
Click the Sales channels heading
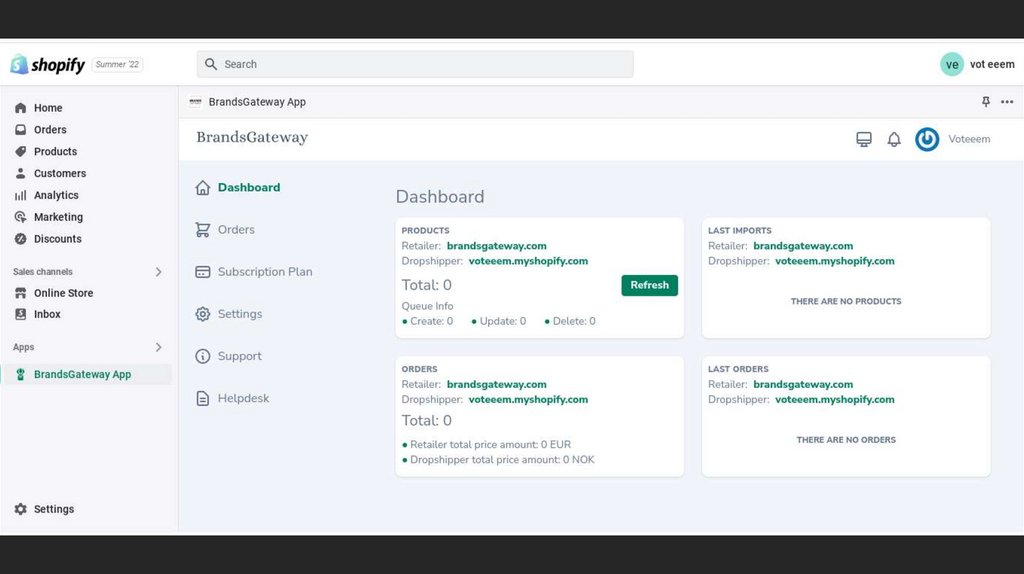[x=43, y=272]
